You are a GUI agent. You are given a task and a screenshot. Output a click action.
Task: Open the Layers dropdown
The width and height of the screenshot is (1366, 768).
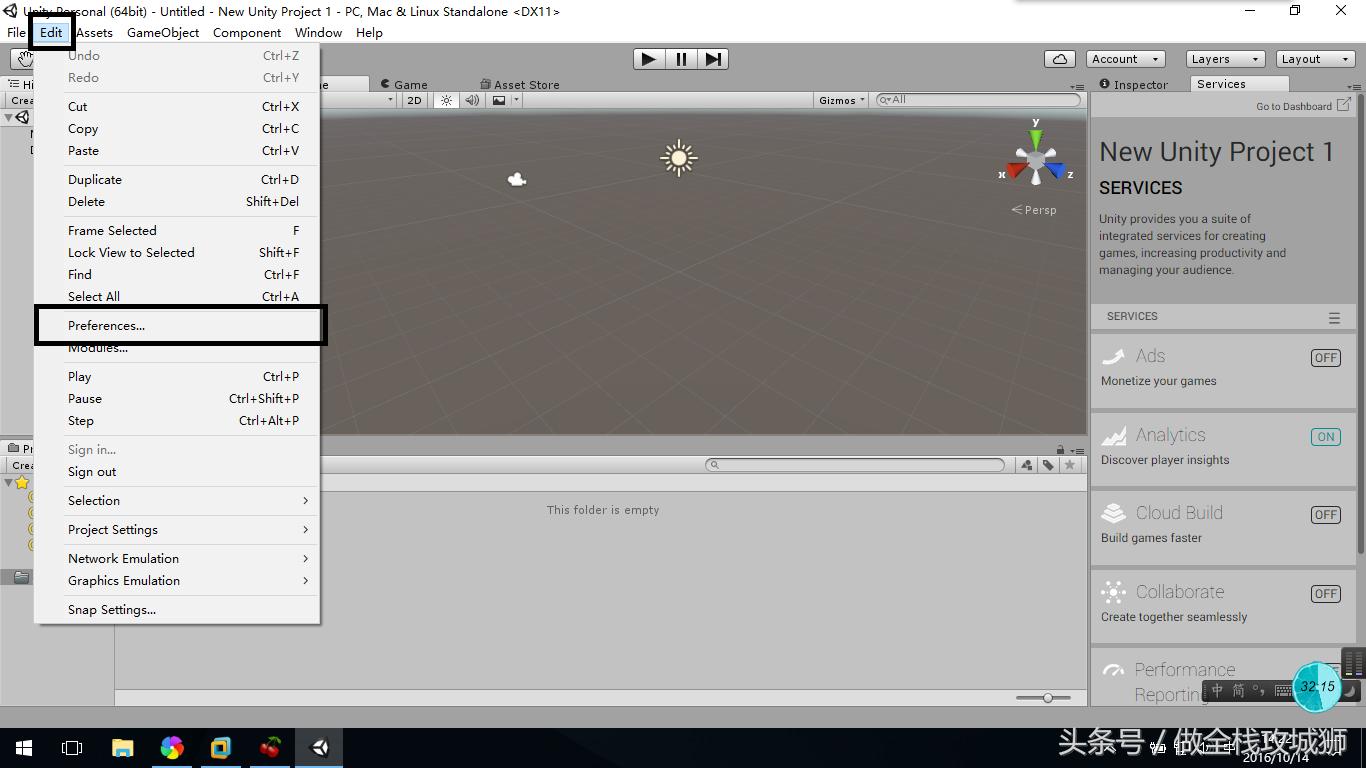click(1222, 58)
